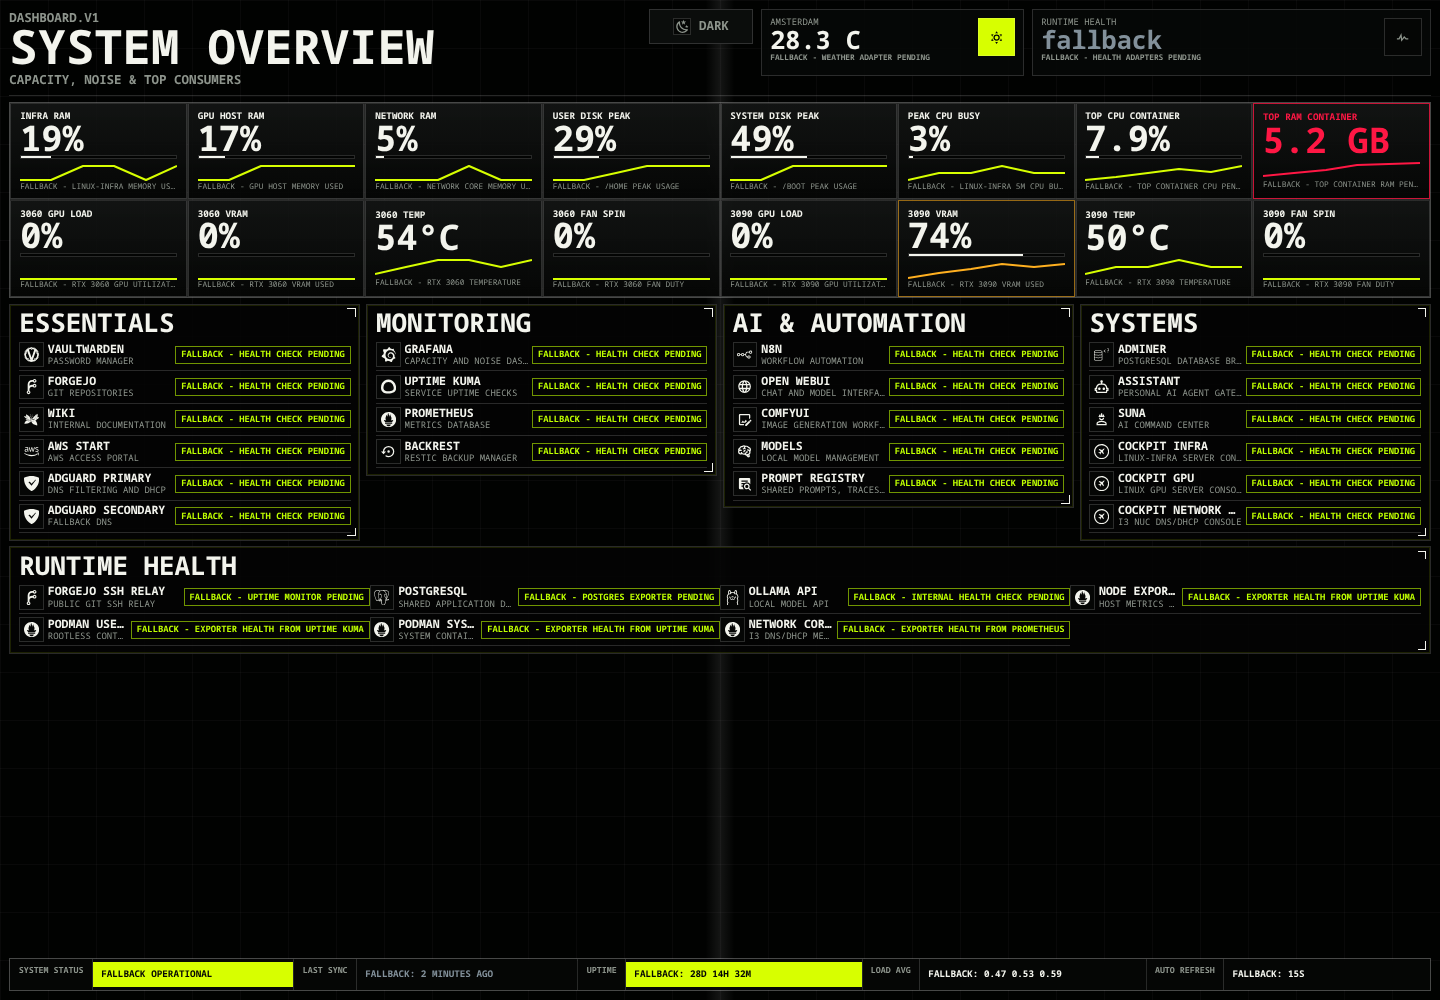
Task: Click the yellow sun weather icon
Action: 996,37
